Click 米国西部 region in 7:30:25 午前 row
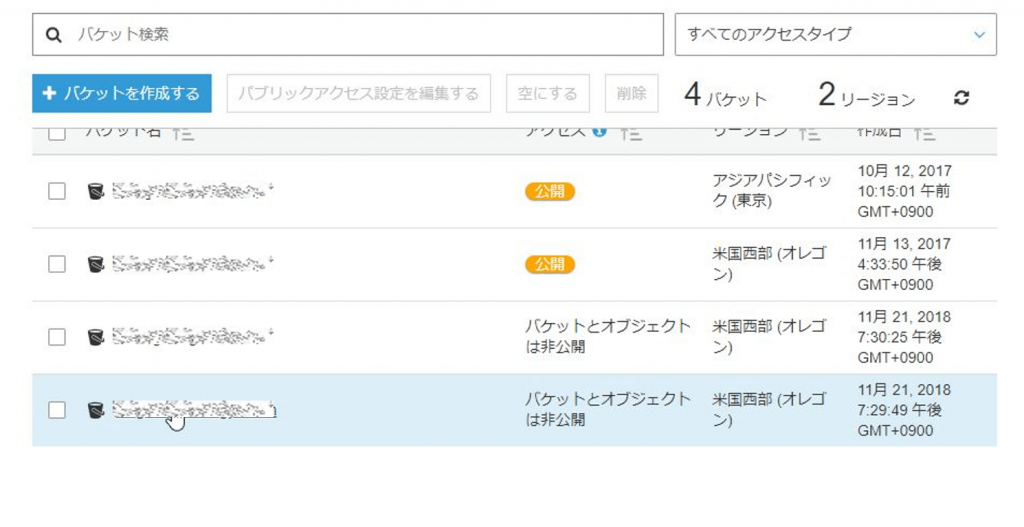Screen dimensions: 1024x527 point(769,336)
